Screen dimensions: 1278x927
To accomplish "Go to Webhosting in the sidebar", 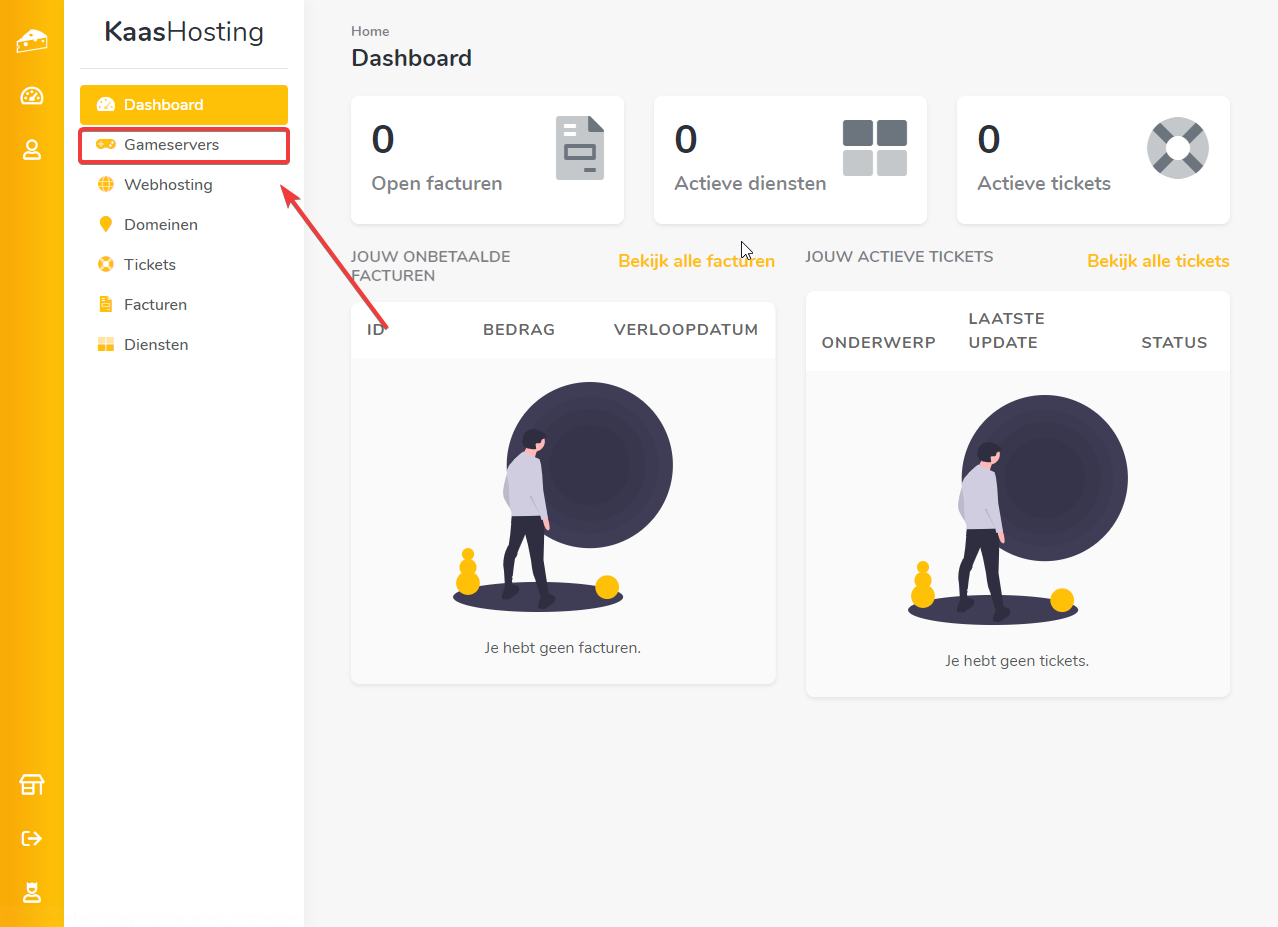I will (x=168, y=185).
